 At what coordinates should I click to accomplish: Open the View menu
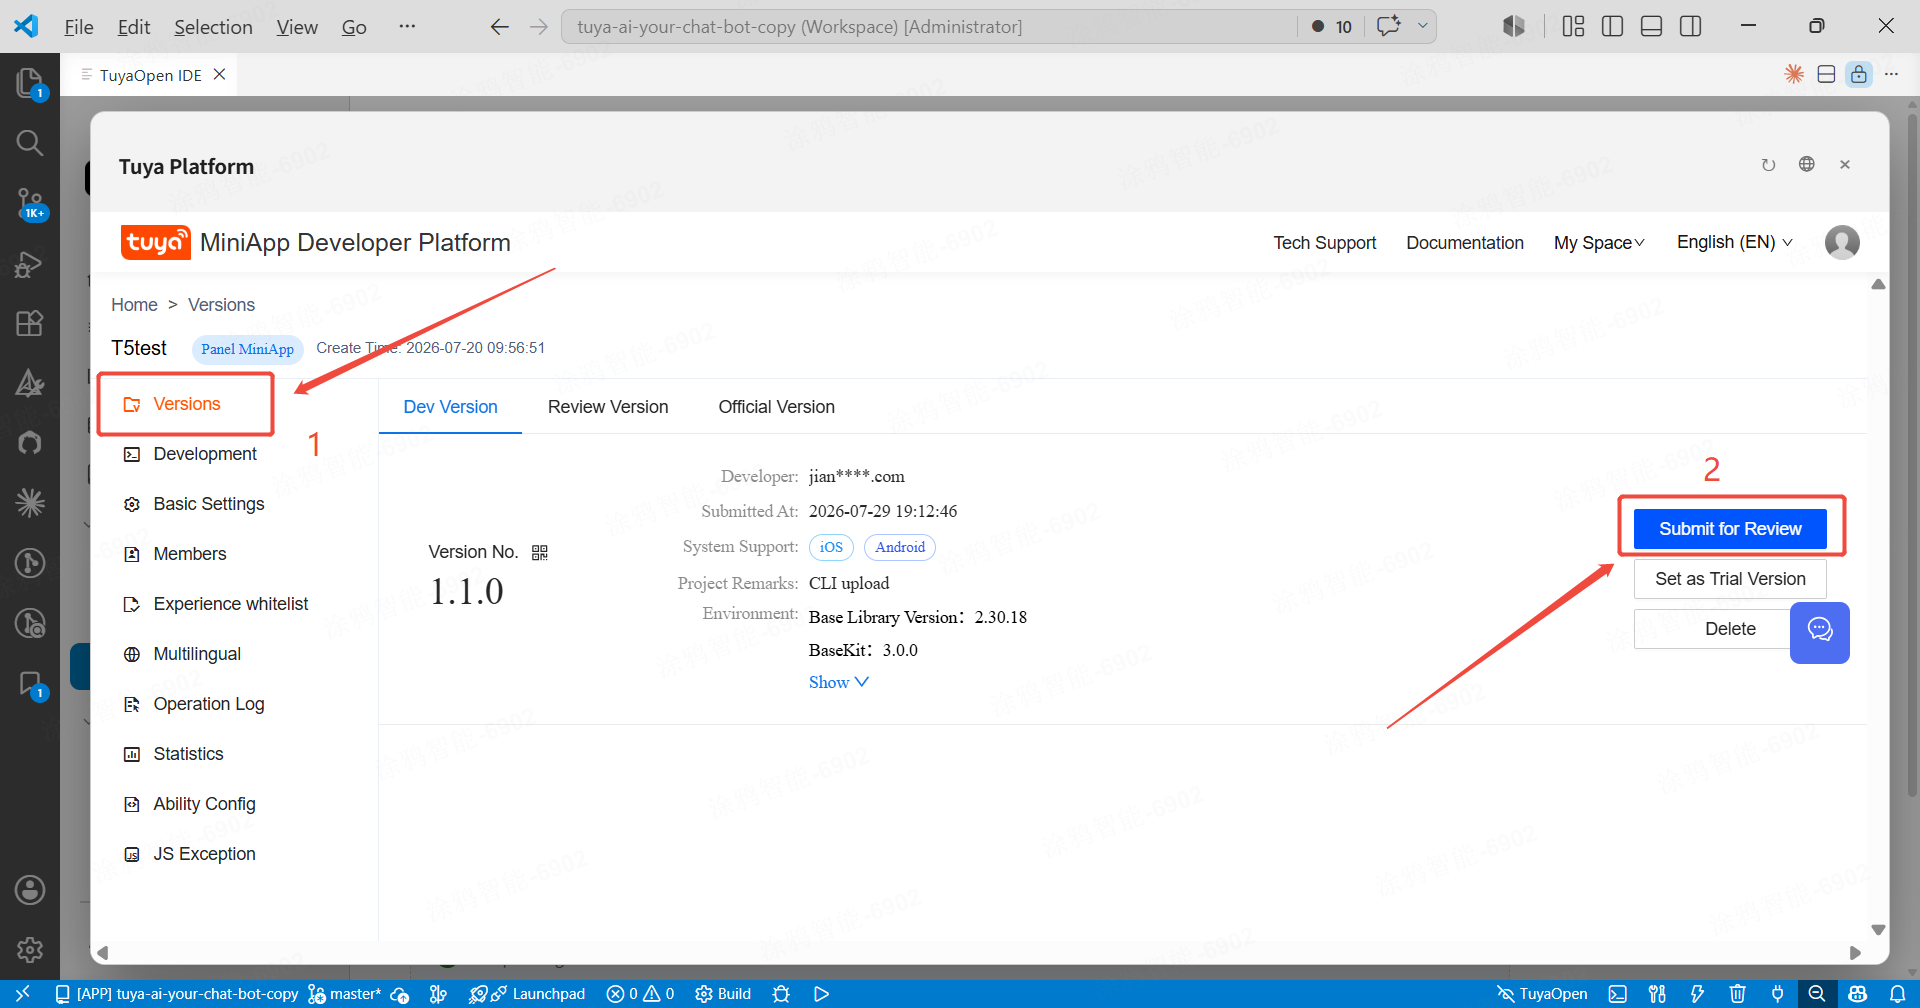click(297, 26)
